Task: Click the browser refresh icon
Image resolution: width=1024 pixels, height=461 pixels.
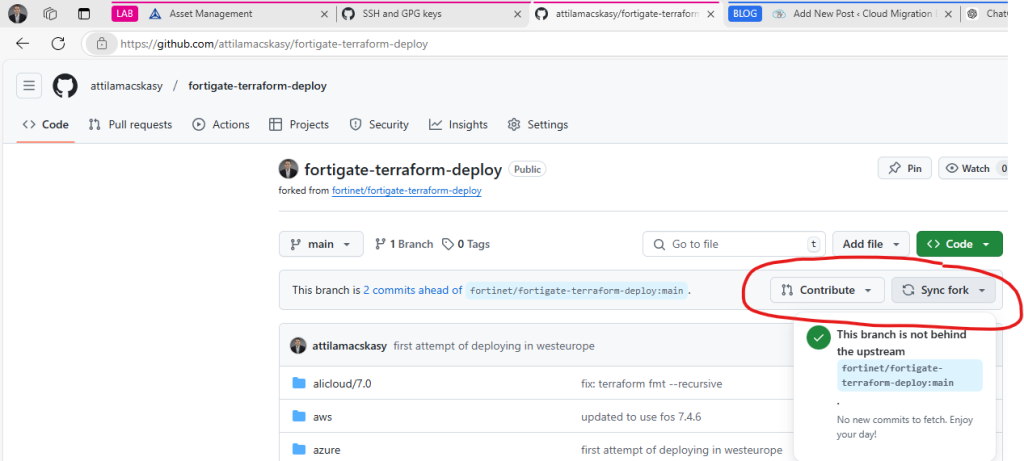Action: coord(58,44)
